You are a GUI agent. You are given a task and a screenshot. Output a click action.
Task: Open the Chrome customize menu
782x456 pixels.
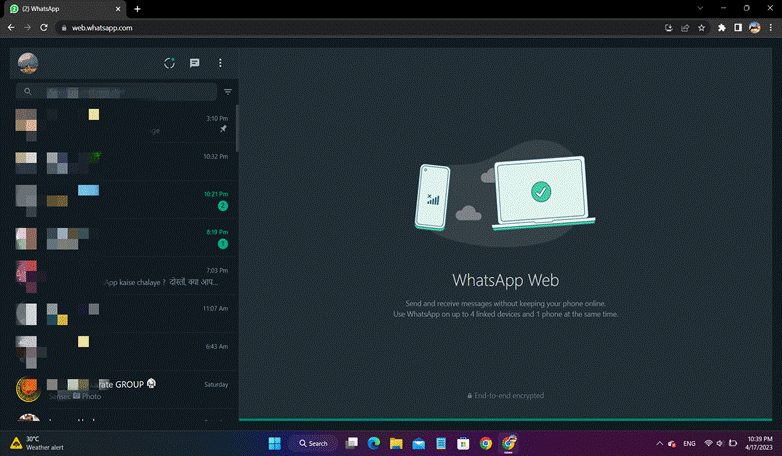click(x=771, y=28)
